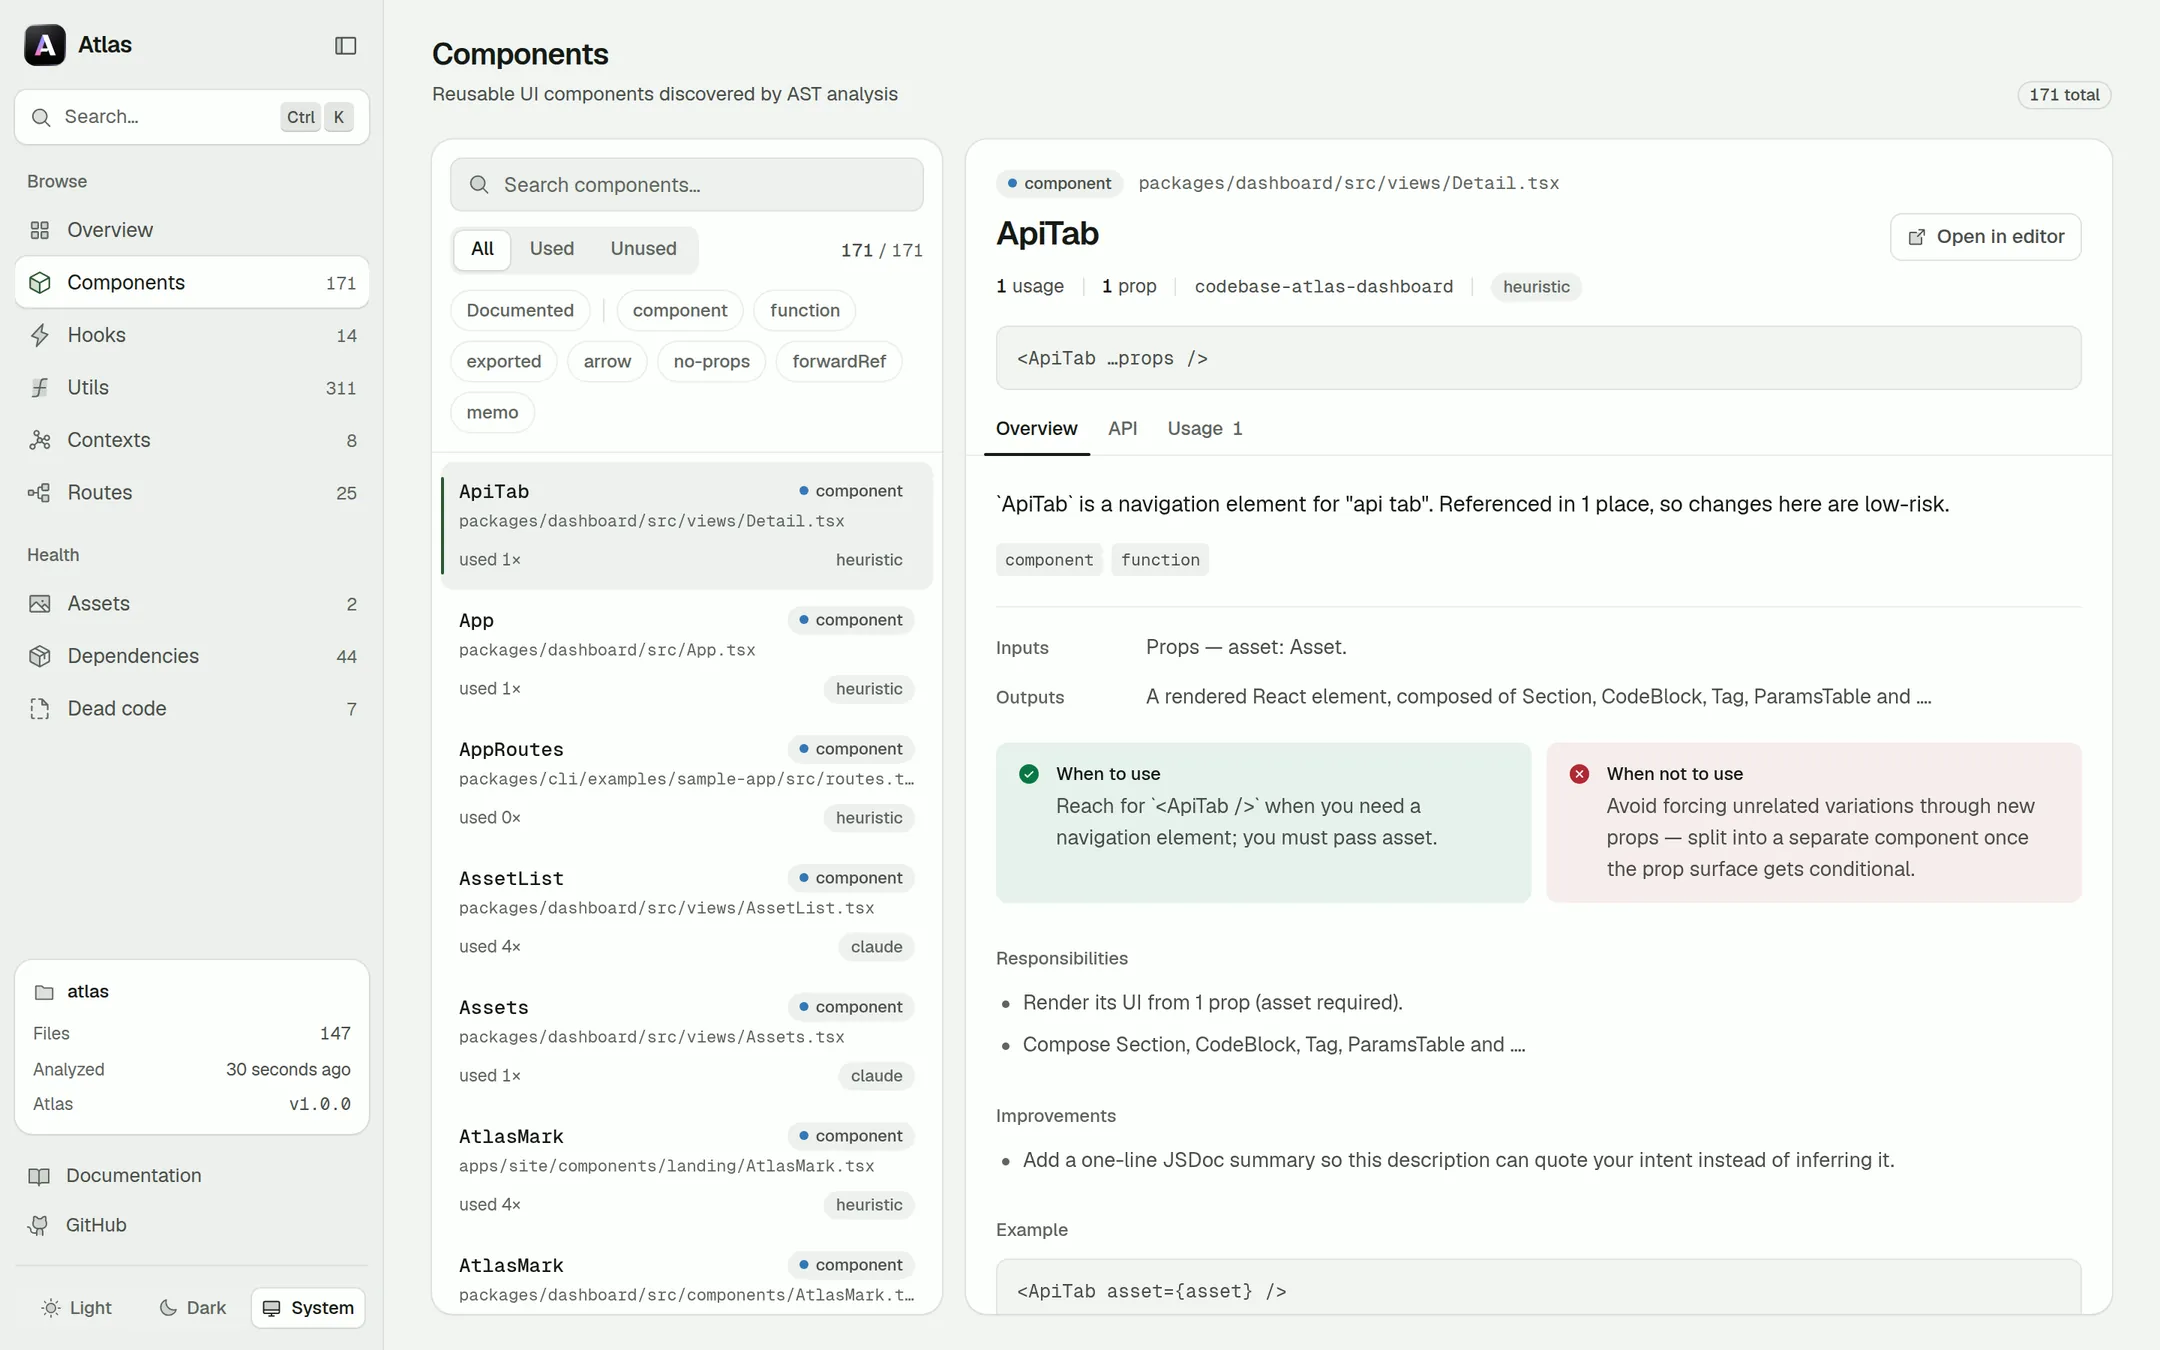Collapse the sidebar with the panel icon

345,45
